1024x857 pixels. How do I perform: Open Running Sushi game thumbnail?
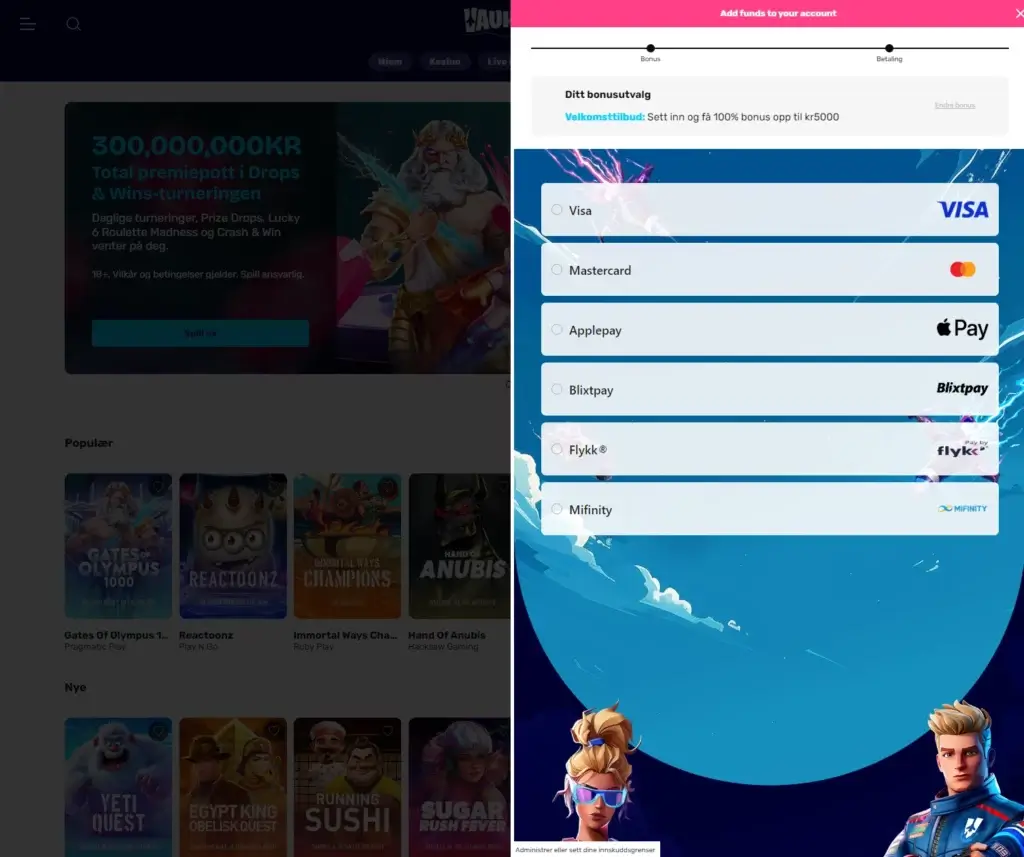point(347,787)
